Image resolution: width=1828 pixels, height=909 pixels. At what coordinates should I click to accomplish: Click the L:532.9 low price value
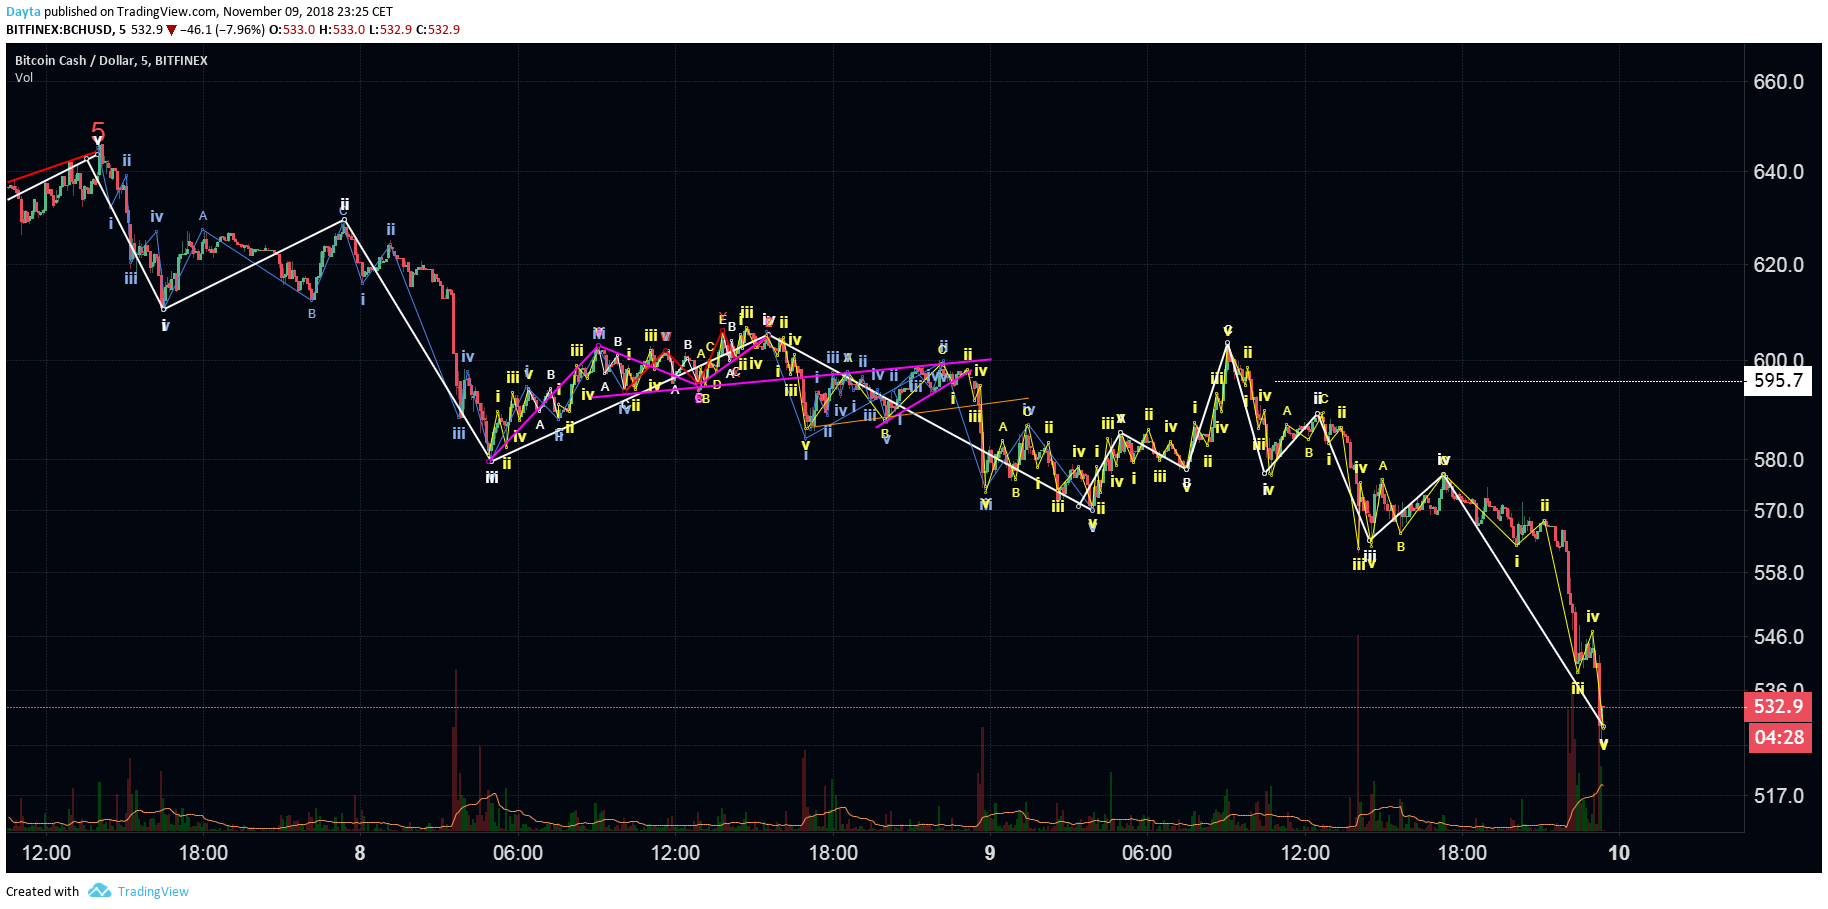391,30
